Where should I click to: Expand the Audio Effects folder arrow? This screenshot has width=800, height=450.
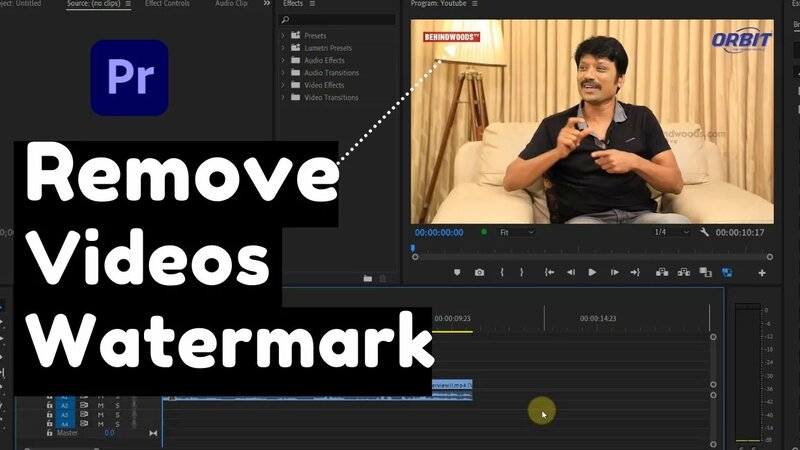[283, 60]
